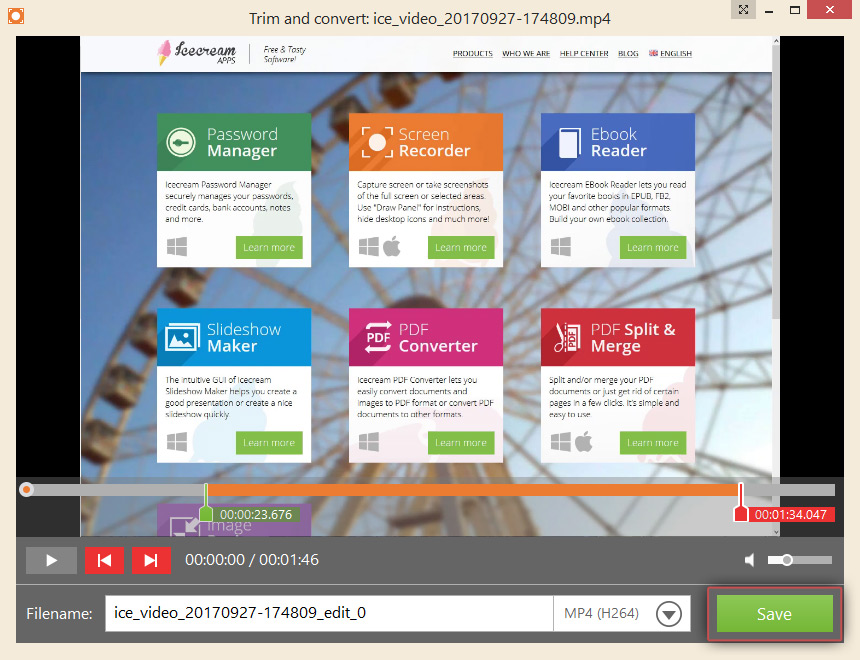The image size is (860, 660).
Task: Mute audio with the speaker icon
Action: tap(749, 560)
